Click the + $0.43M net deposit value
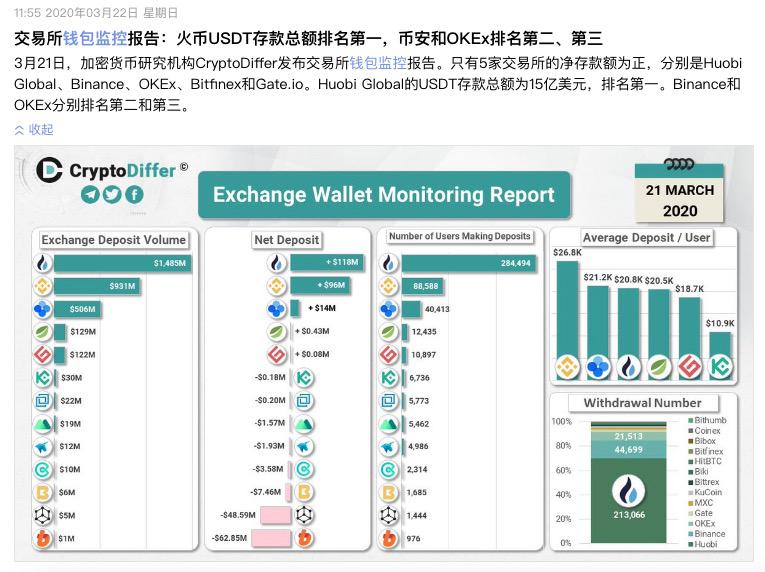This screenshot has height=572, width=765. tap(312, 331)
